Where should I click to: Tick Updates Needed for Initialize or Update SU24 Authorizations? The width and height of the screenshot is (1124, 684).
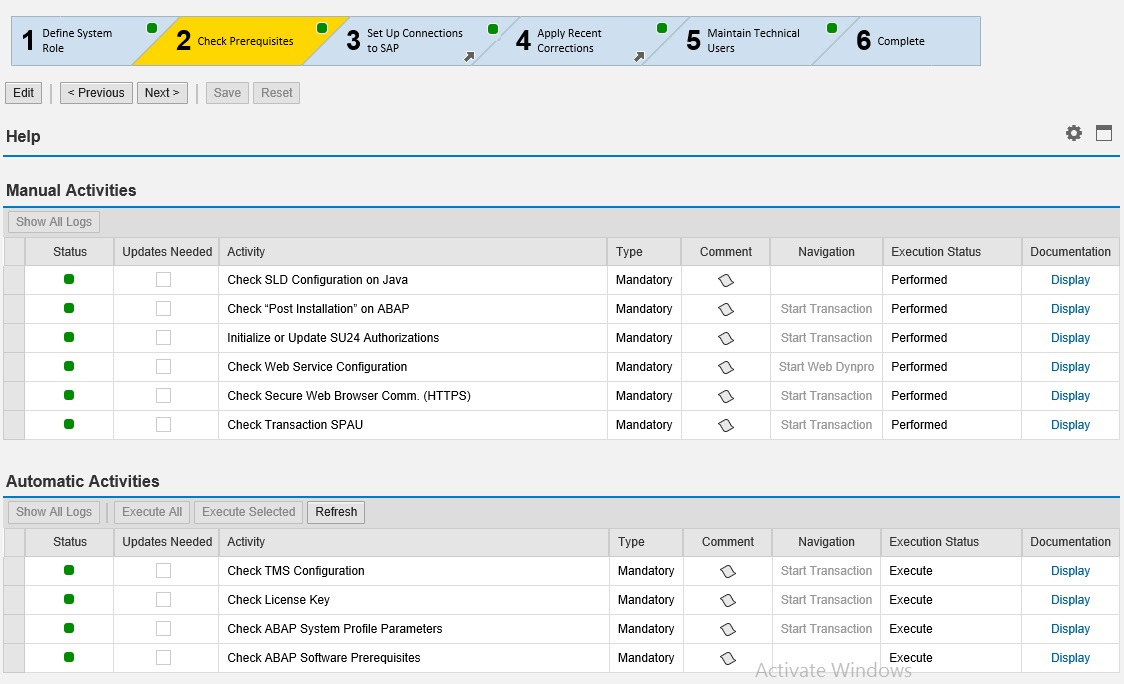163,337
